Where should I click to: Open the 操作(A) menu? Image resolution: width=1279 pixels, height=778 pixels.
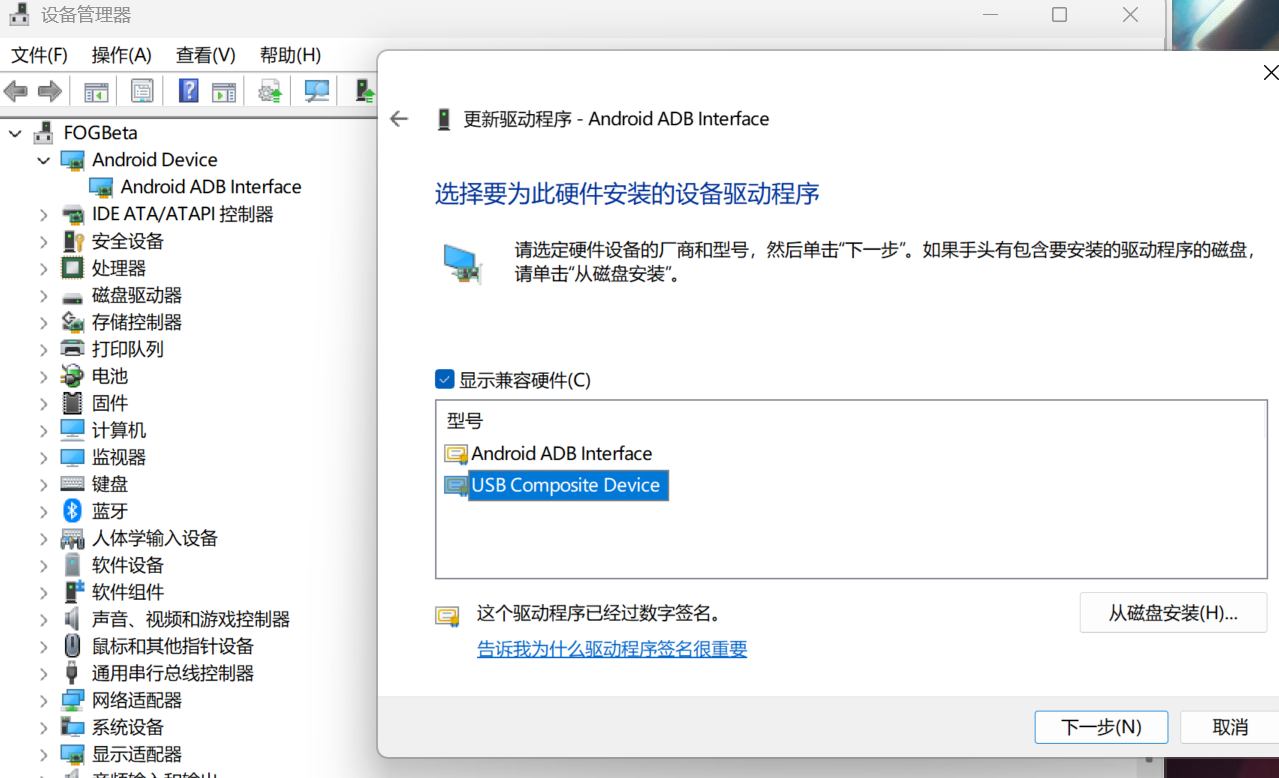pyautogui.click(x=121, y=55)
